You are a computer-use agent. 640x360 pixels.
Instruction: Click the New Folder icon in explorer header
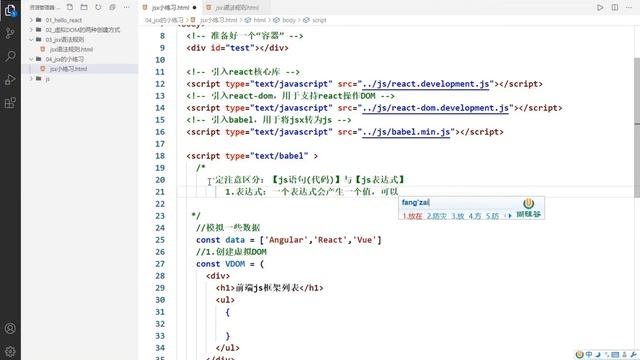click(x=84, y=7)
